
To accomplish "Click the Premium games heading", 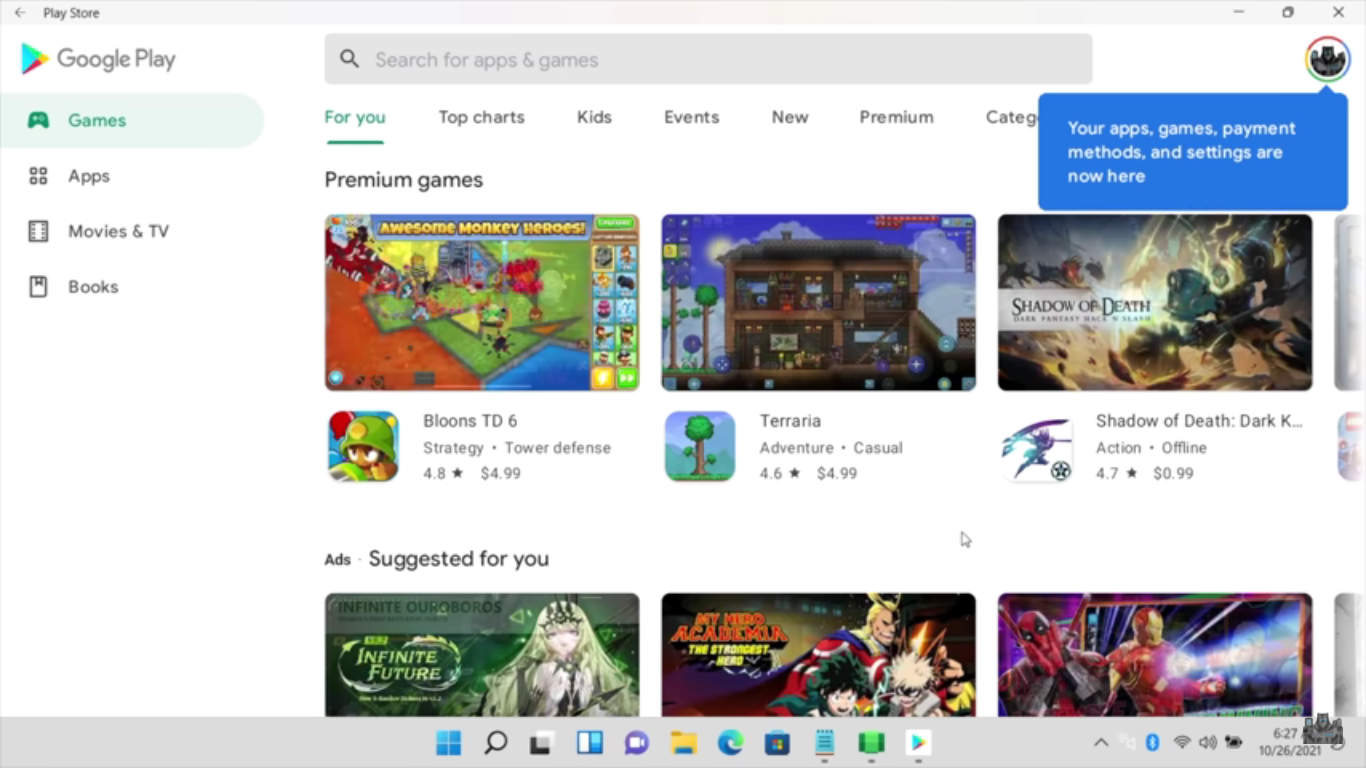I will pyautogui.click(x=403, y=180).
